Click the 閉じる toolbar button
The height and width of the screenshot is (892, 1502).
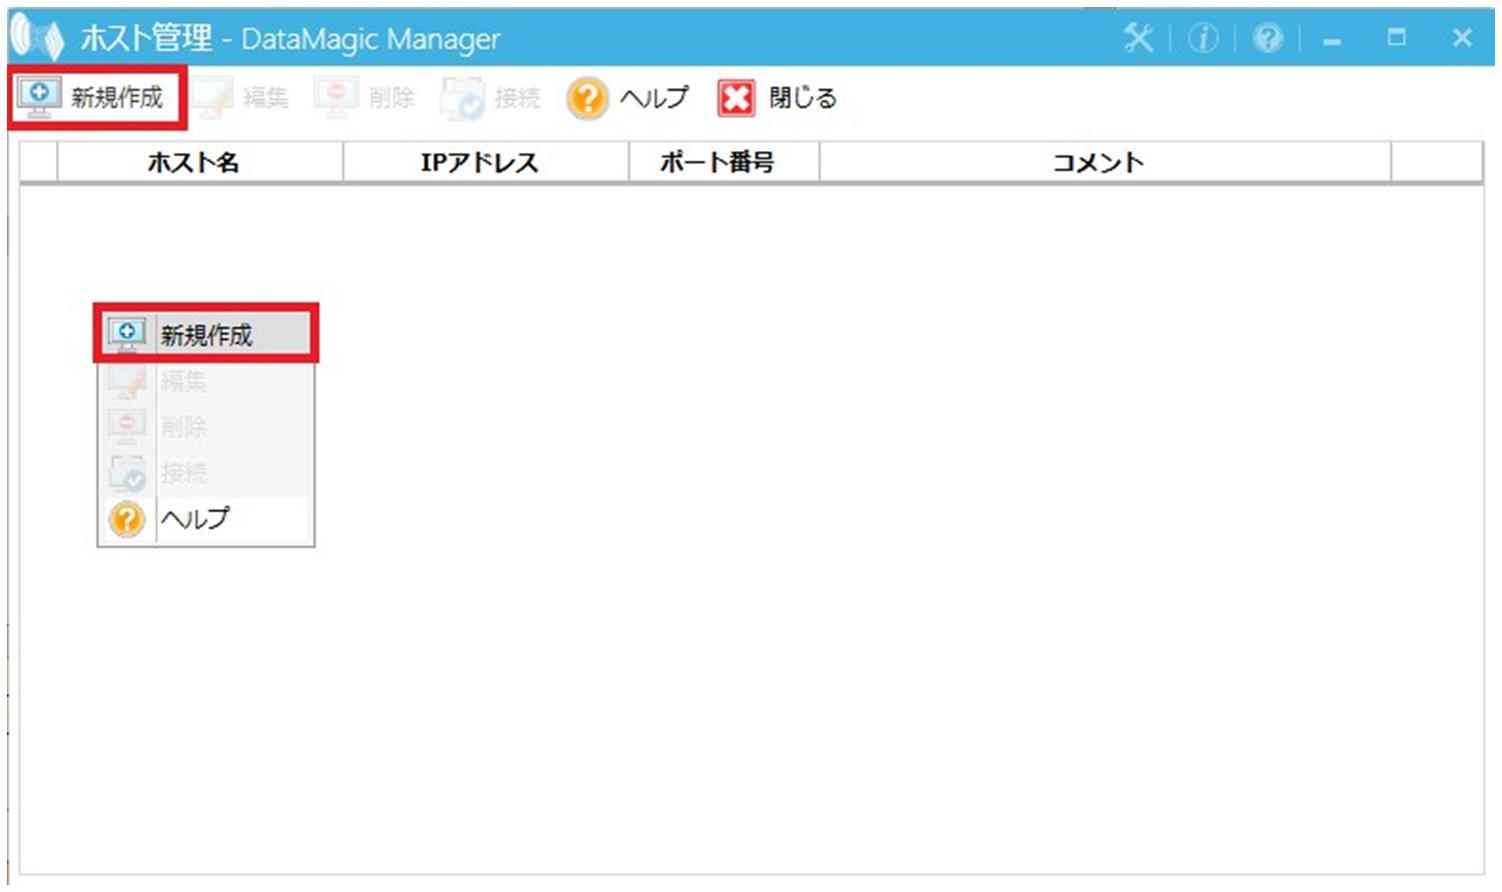point(777,98)
